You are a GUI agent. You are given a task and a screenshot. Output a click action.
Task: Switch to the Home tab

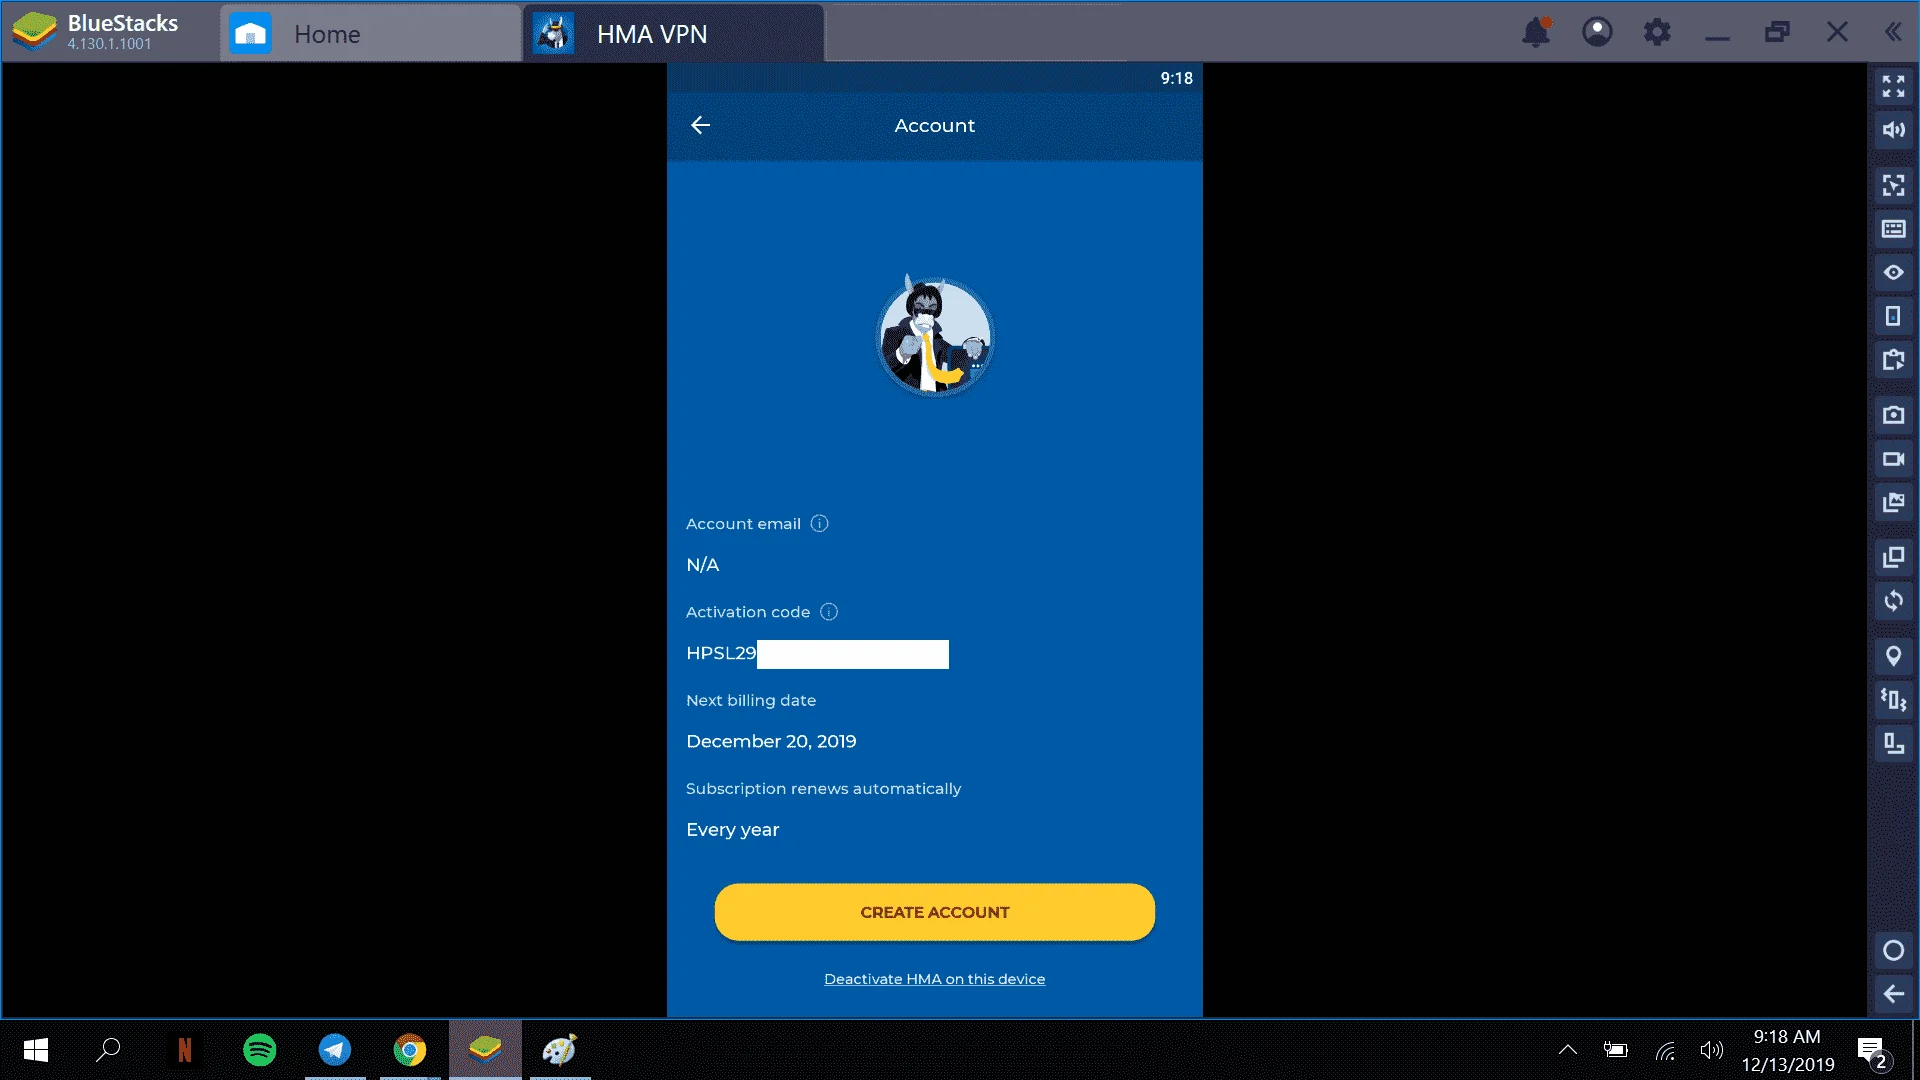(371, 34)
